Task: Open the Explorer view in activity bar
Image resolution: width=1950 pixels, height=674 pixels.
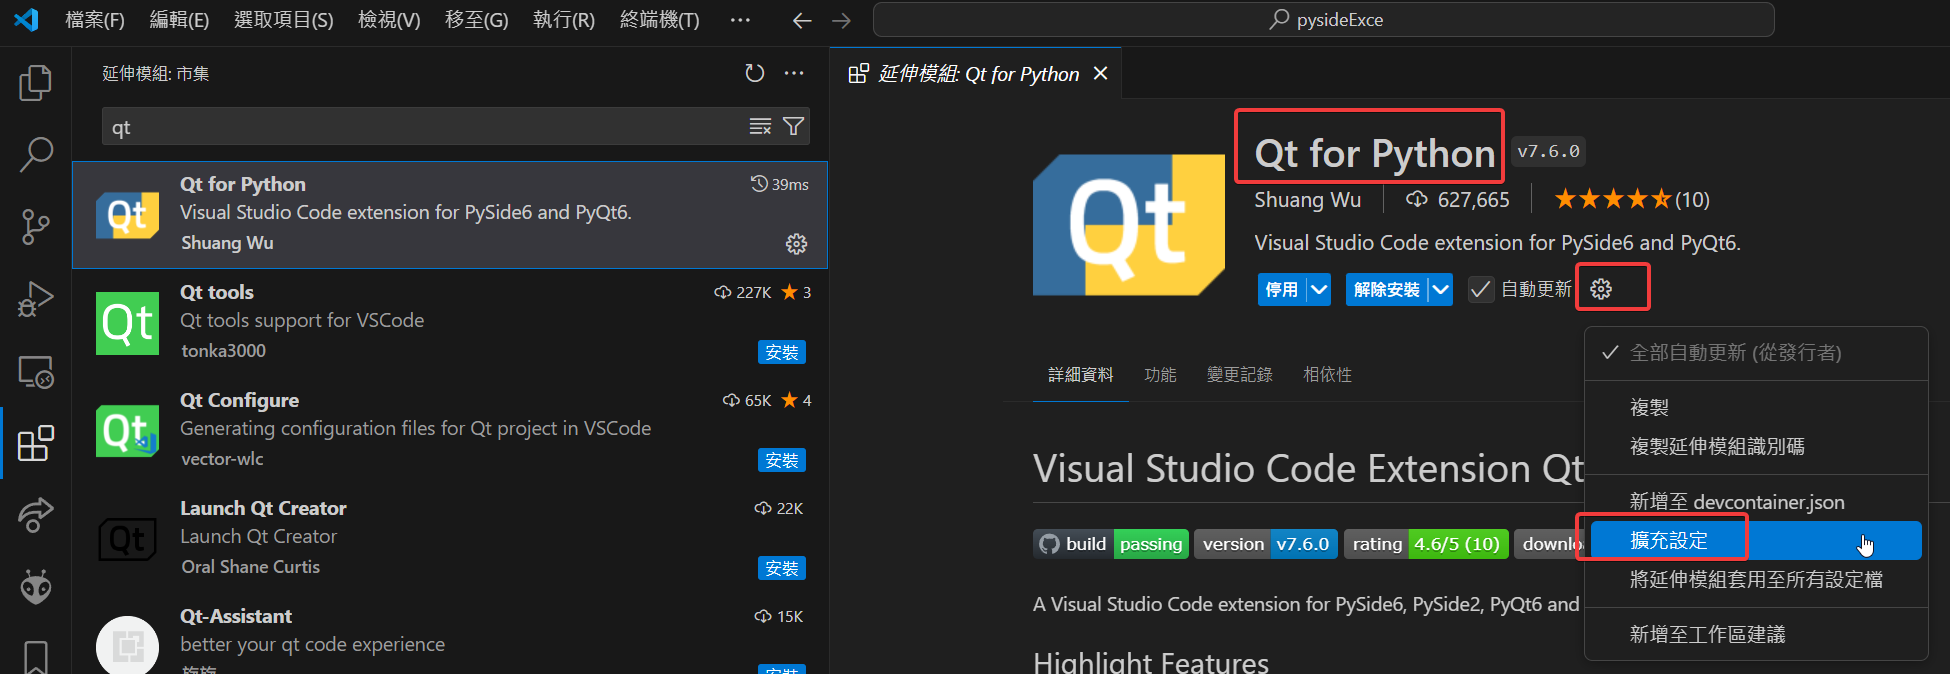Action: point(36,83)
